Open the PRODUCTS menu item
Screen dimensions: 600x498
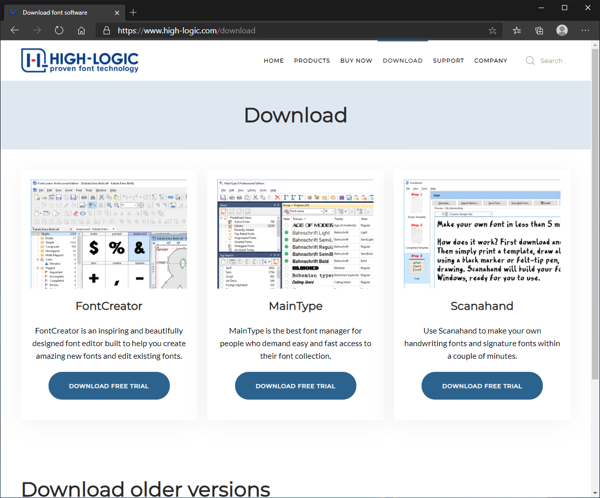pyautogui.click(x=312, y=60)
